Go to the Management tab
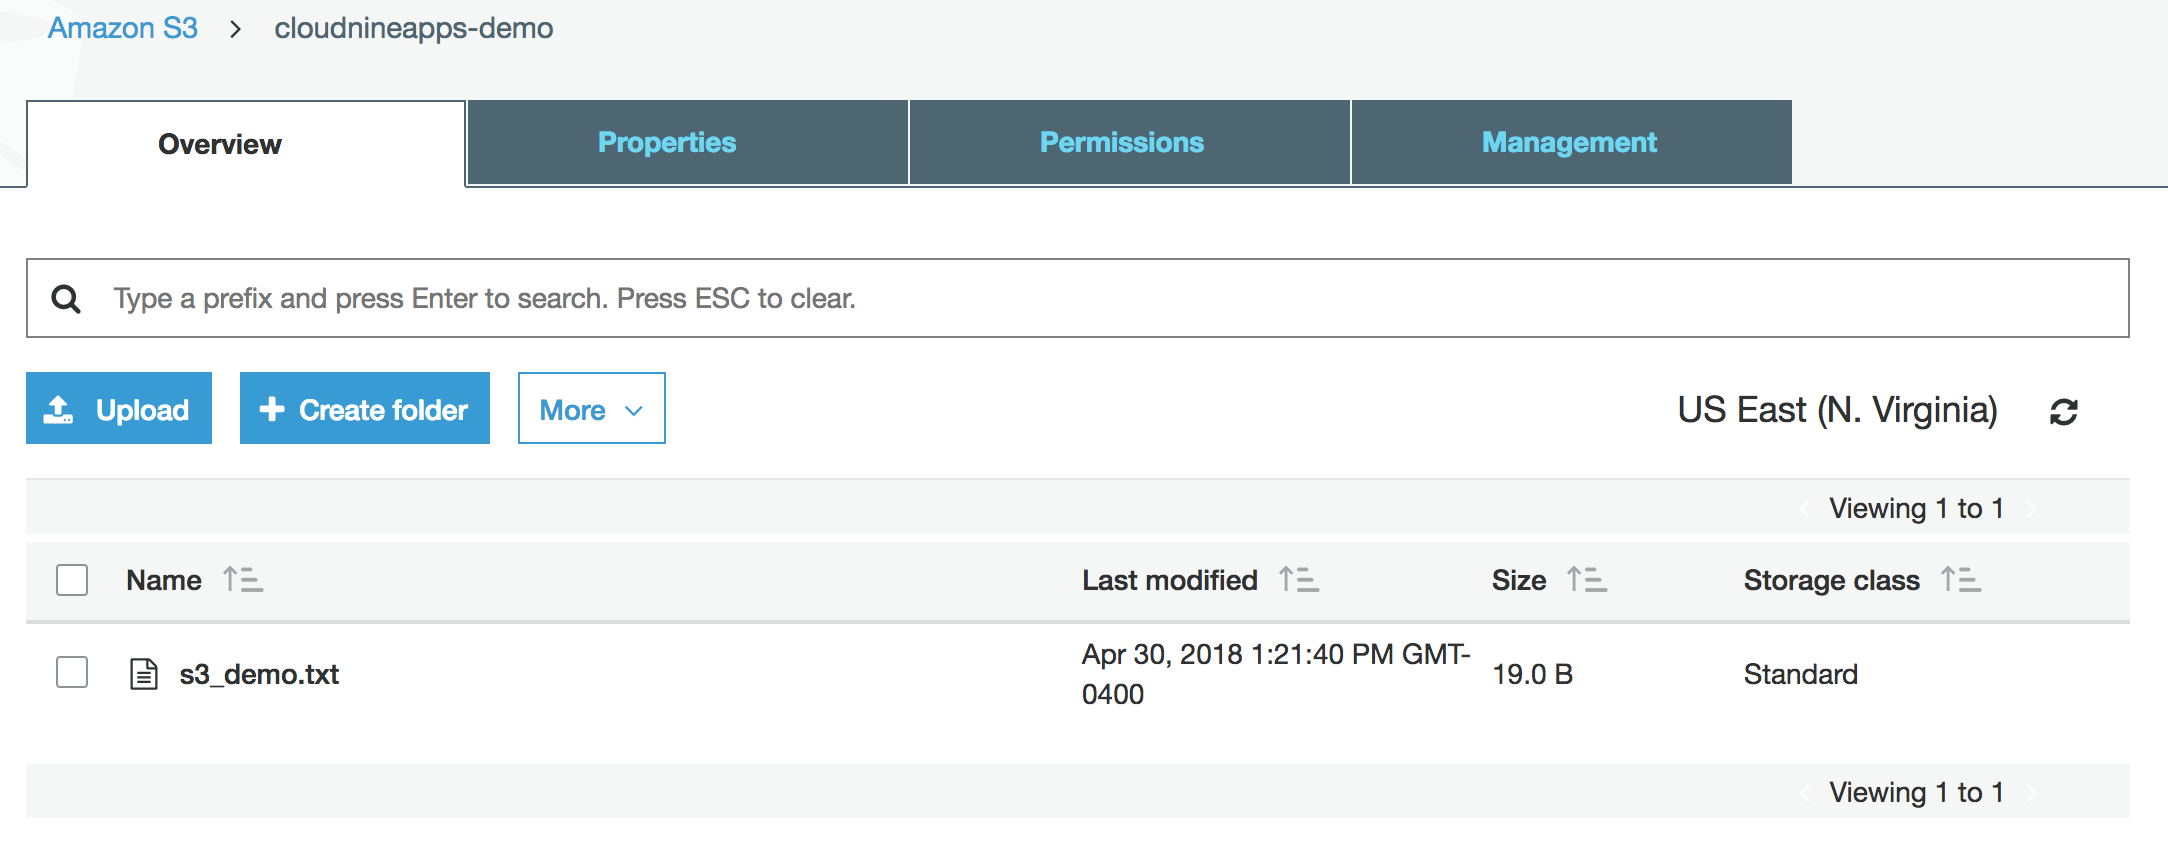 coord(1570,142)
